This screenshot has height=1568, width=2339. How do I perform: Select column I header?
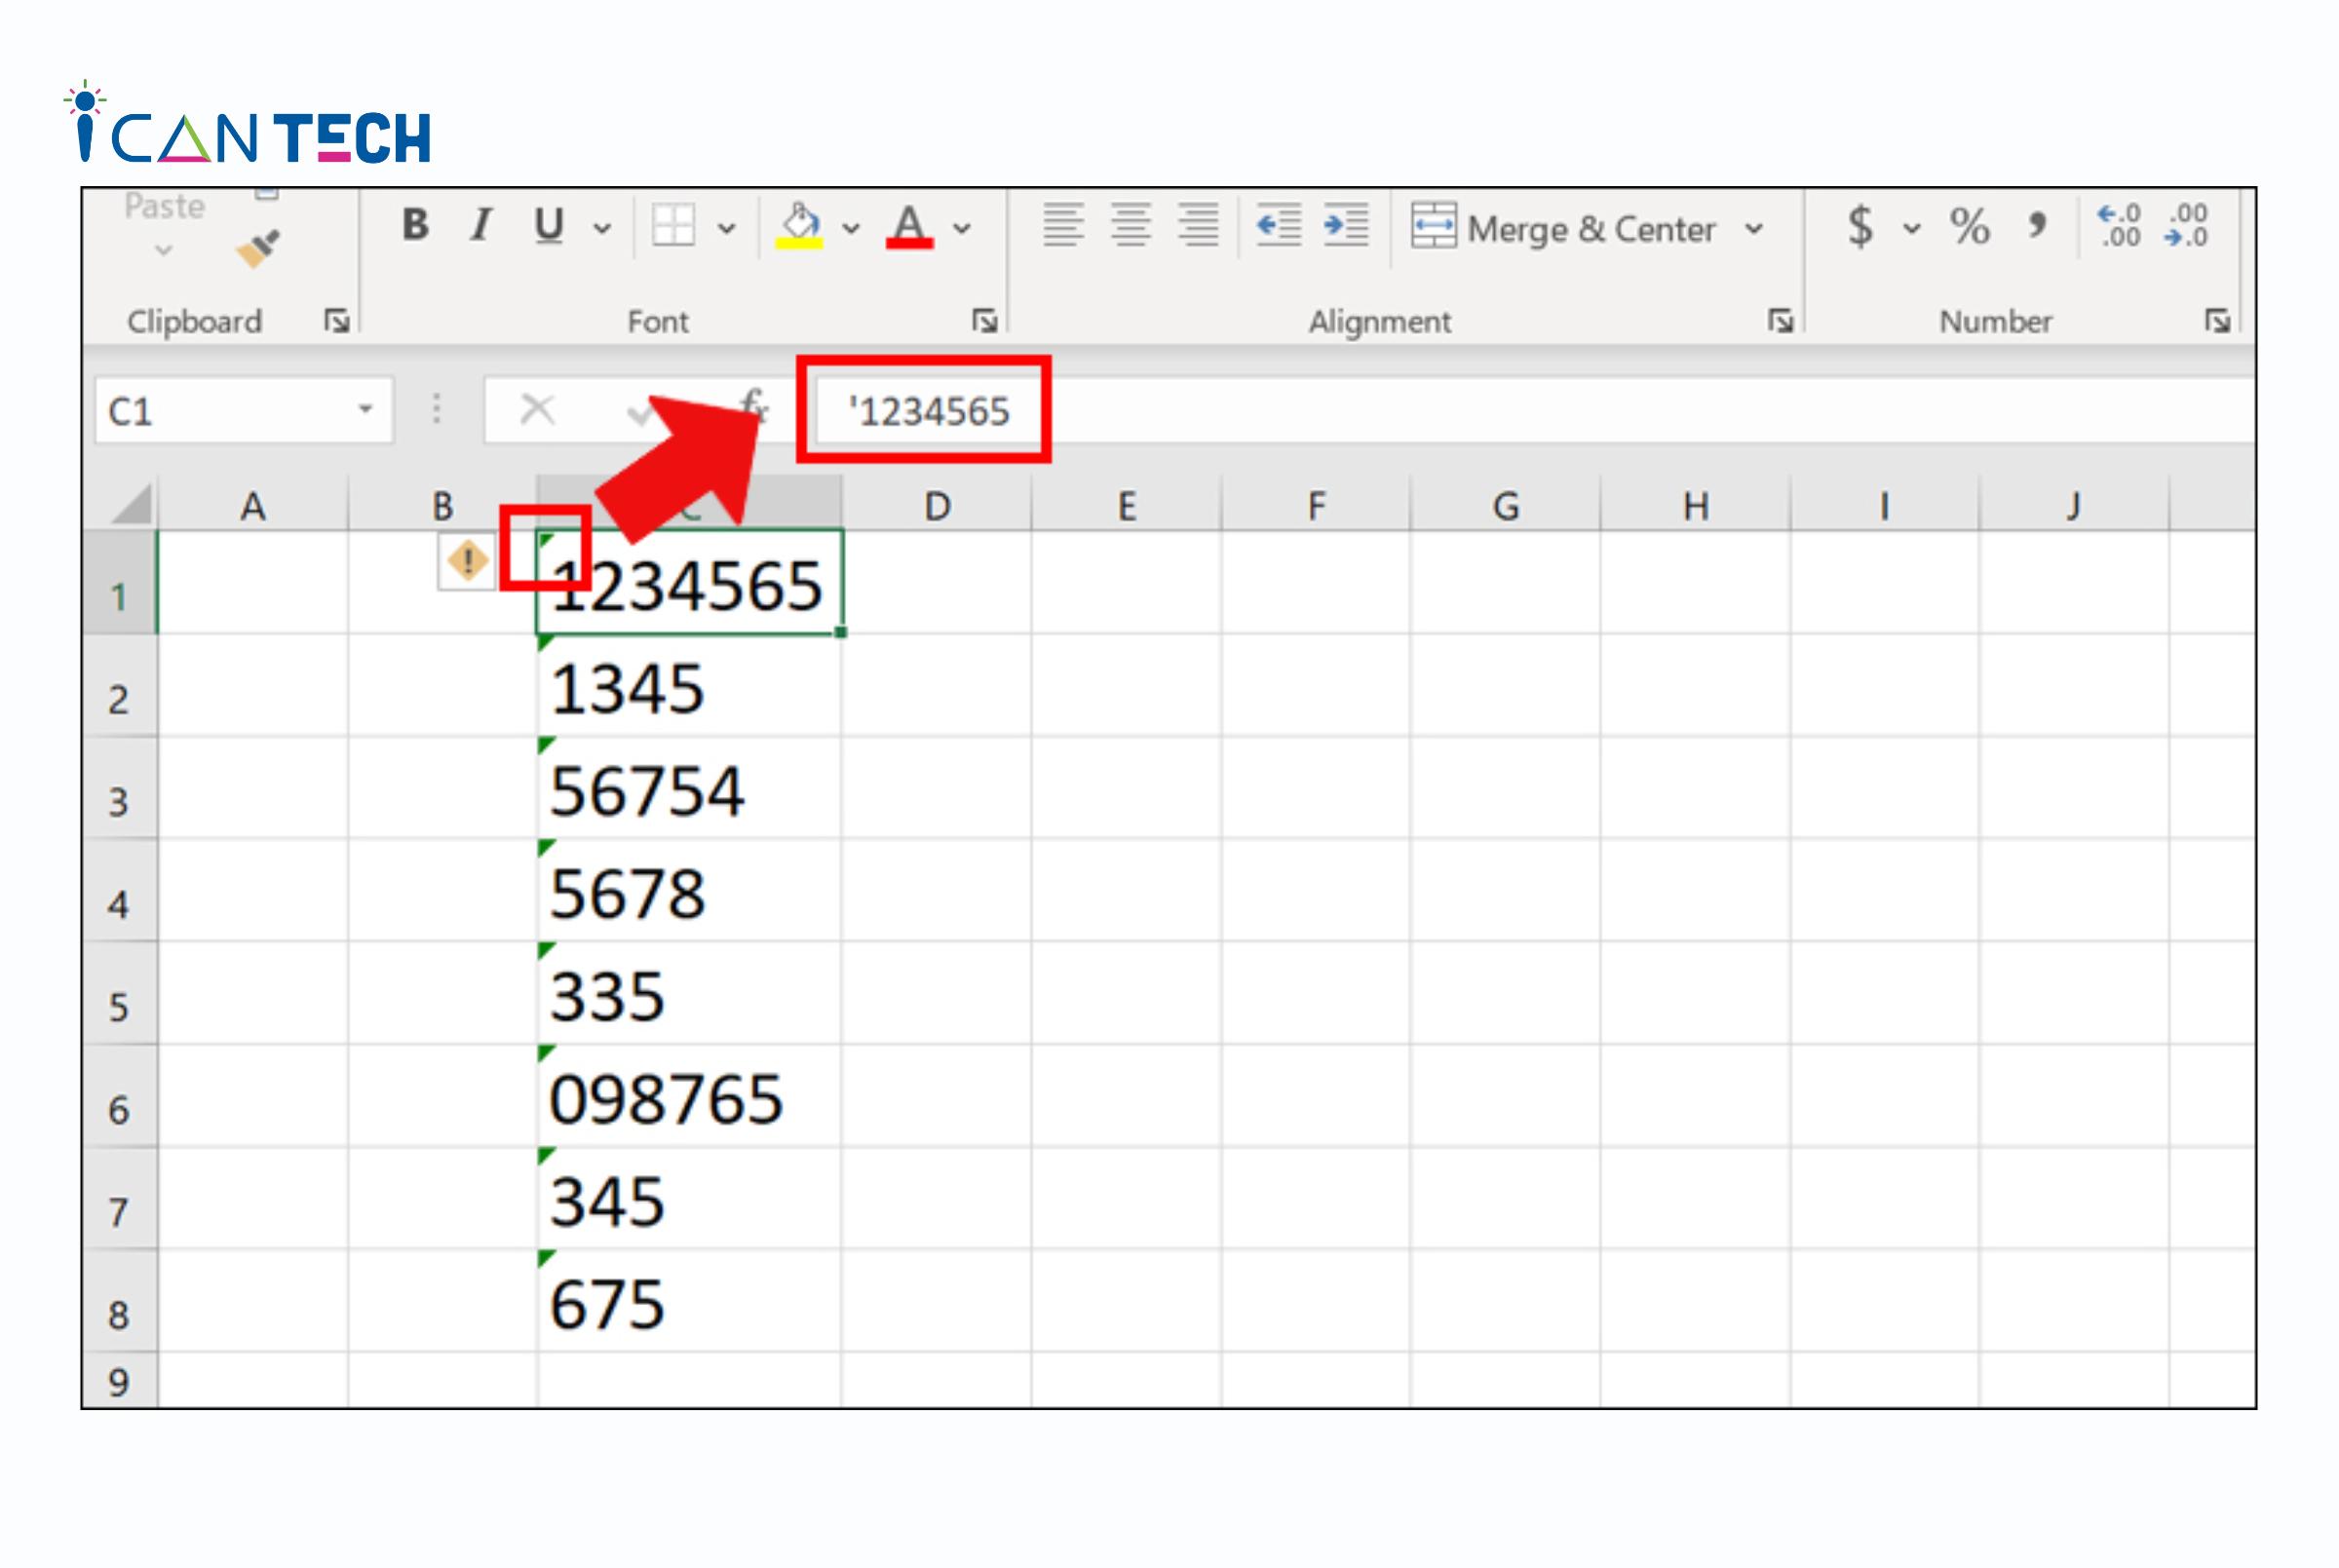pyautogui.click(x=1885, y=505)
